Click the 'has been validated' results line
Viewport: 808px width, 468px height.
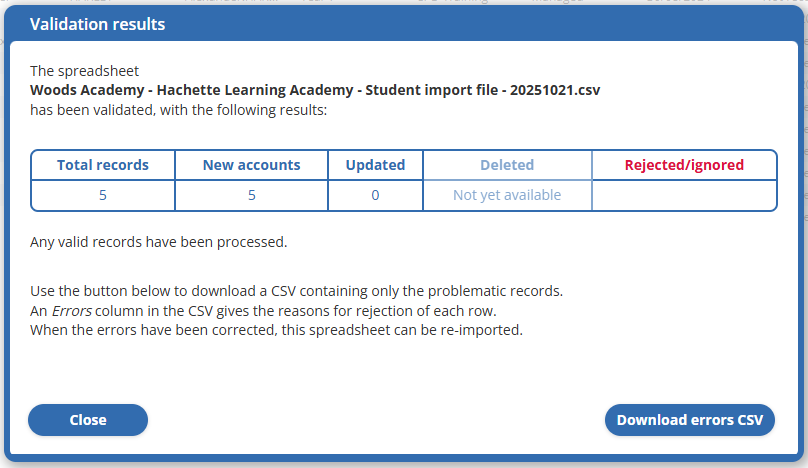pos(178,109)
